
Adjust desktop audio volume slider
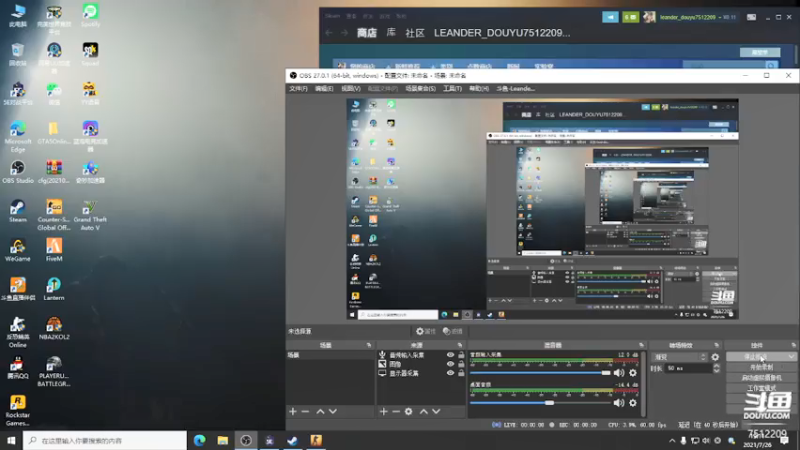[540, 403]
